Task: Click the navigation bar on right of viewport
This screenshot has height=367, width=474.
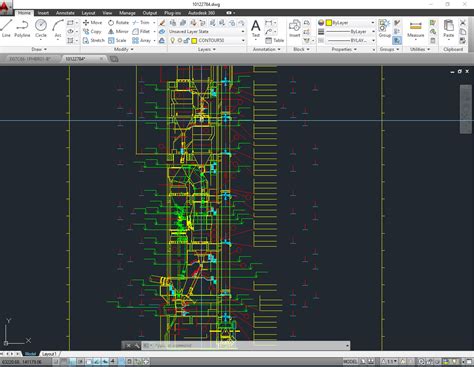Action: 466,109
